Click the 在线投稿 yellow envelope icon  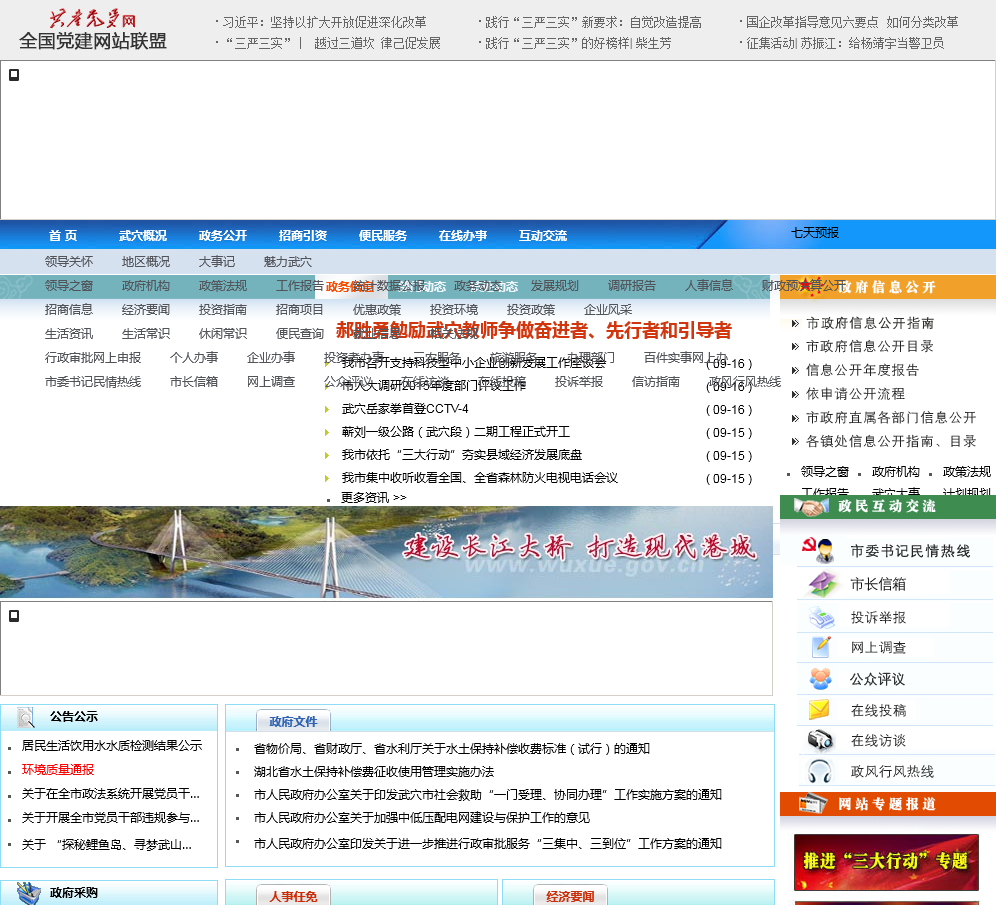coord(820,710)
